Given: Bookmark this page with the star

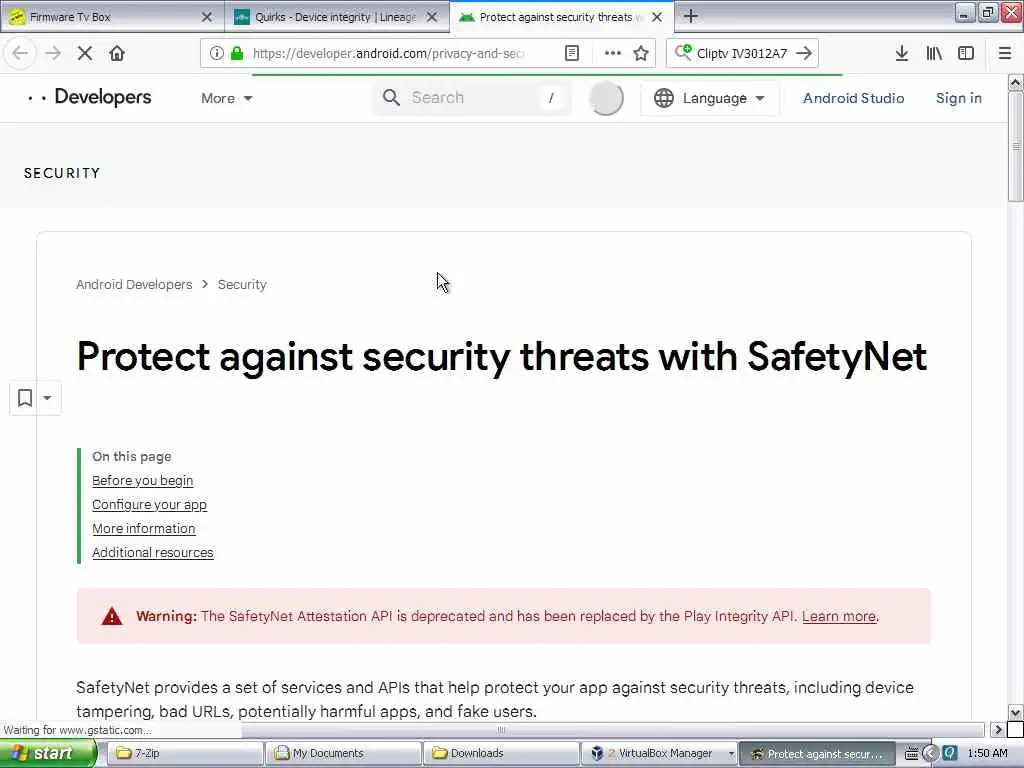Looking at the screenshot, I should point(641,53).
